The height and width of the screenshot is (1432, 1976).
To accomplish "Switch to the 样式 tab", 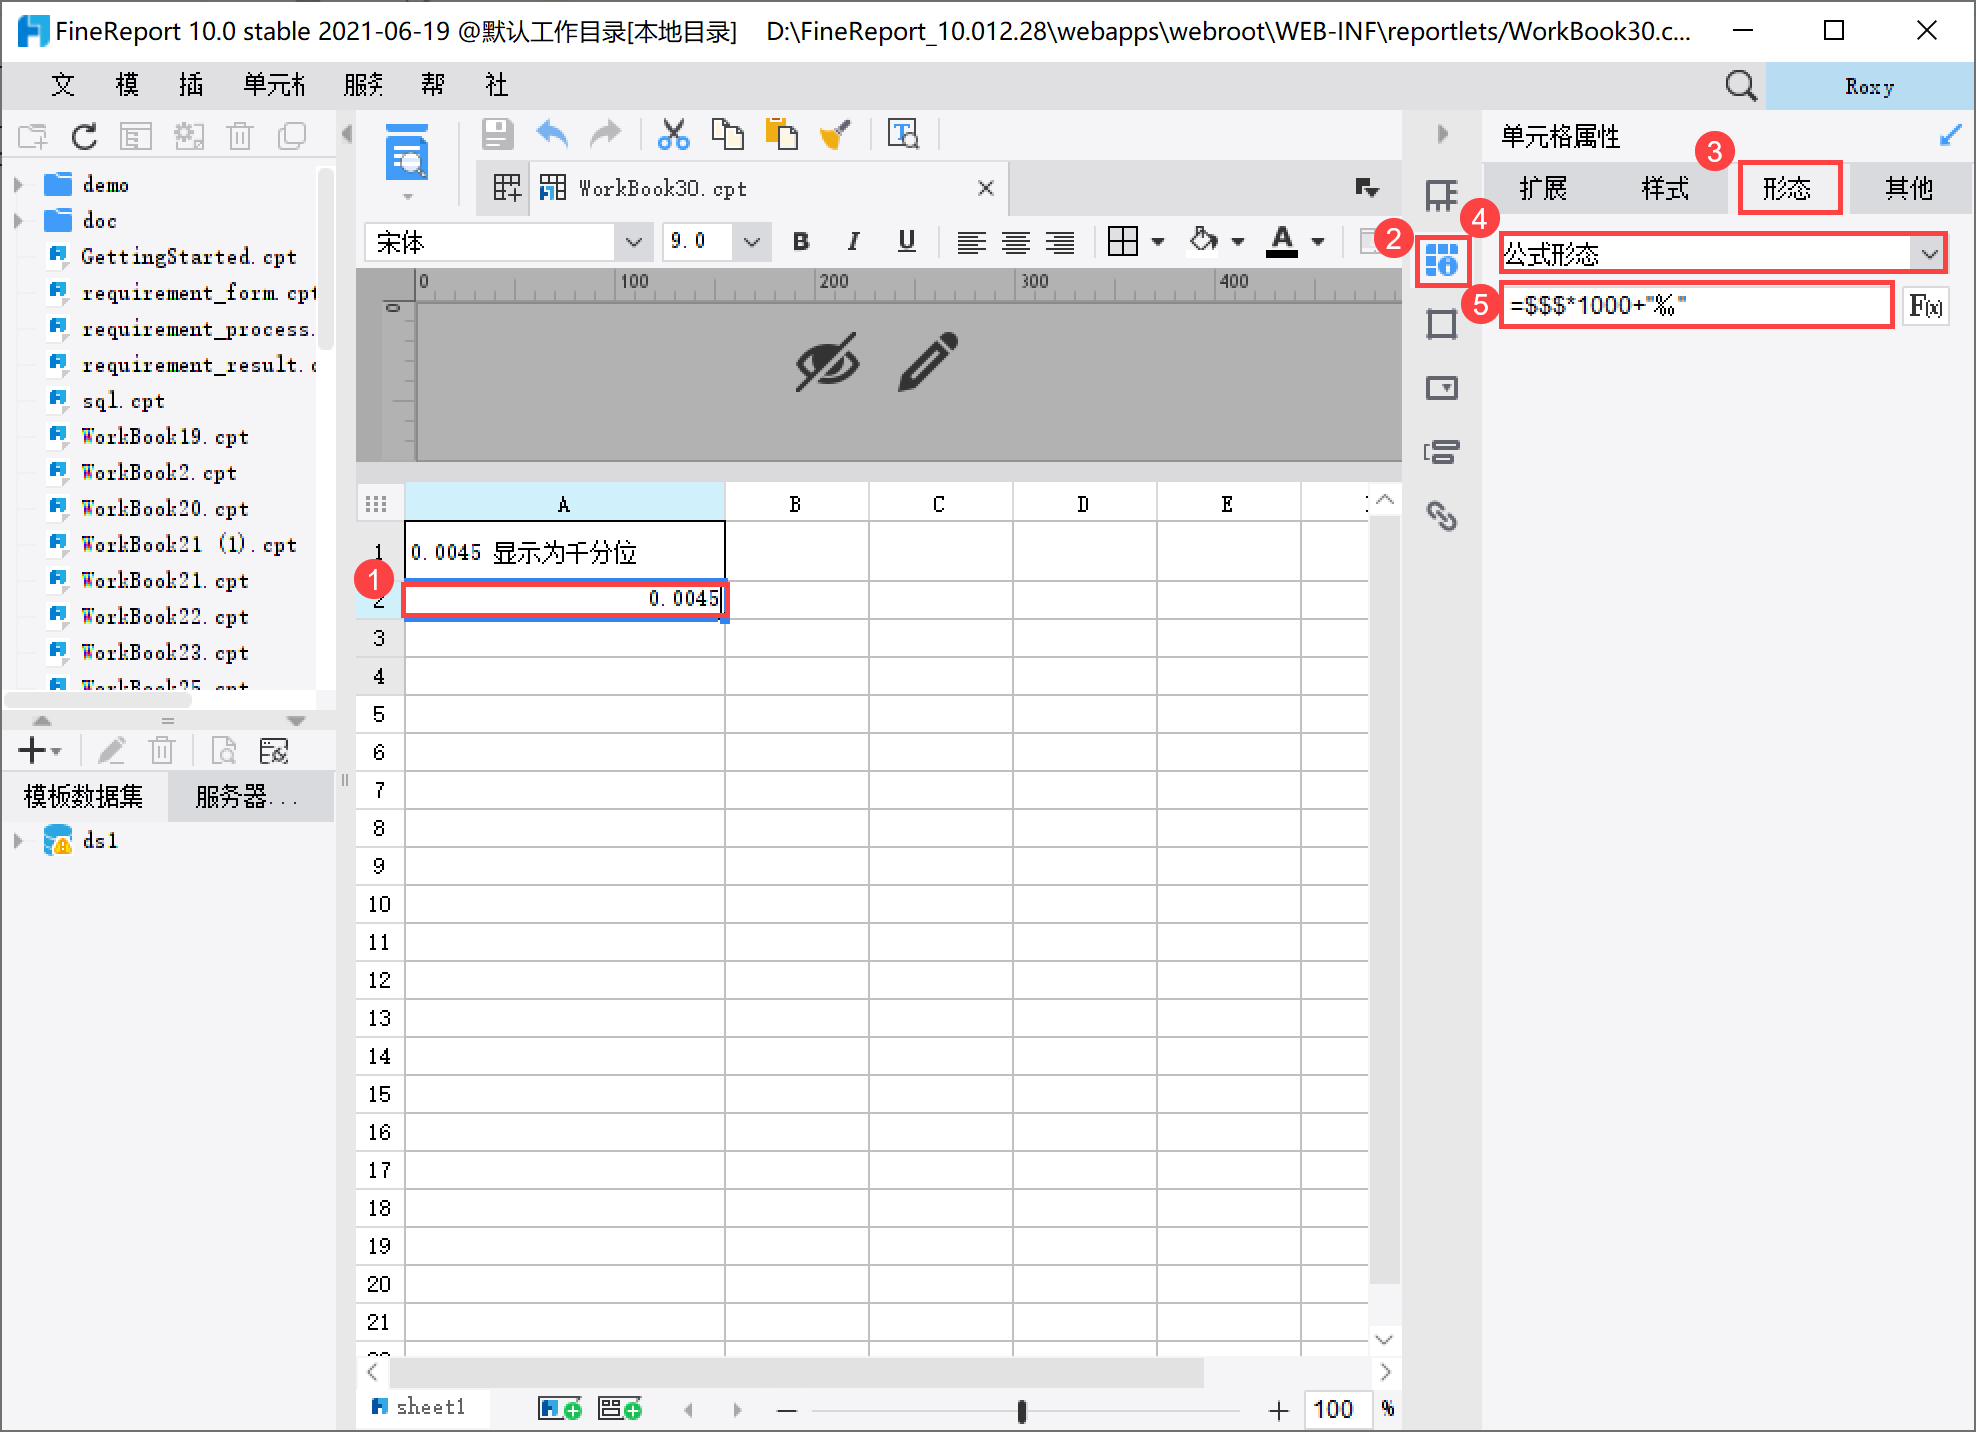I will coord(1665,188).
